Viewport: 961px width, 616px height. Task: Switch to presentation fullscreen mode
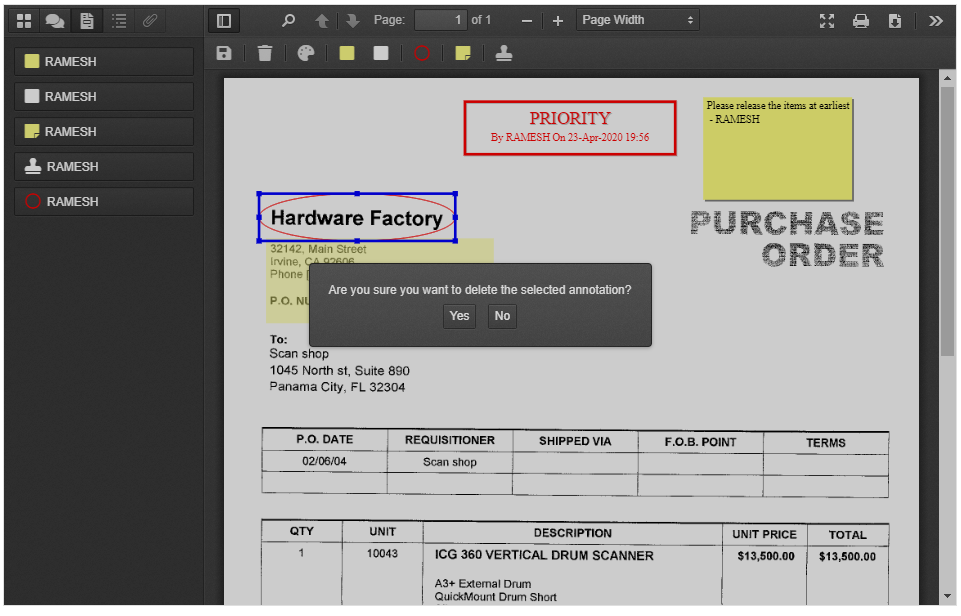tap(827, 20)
